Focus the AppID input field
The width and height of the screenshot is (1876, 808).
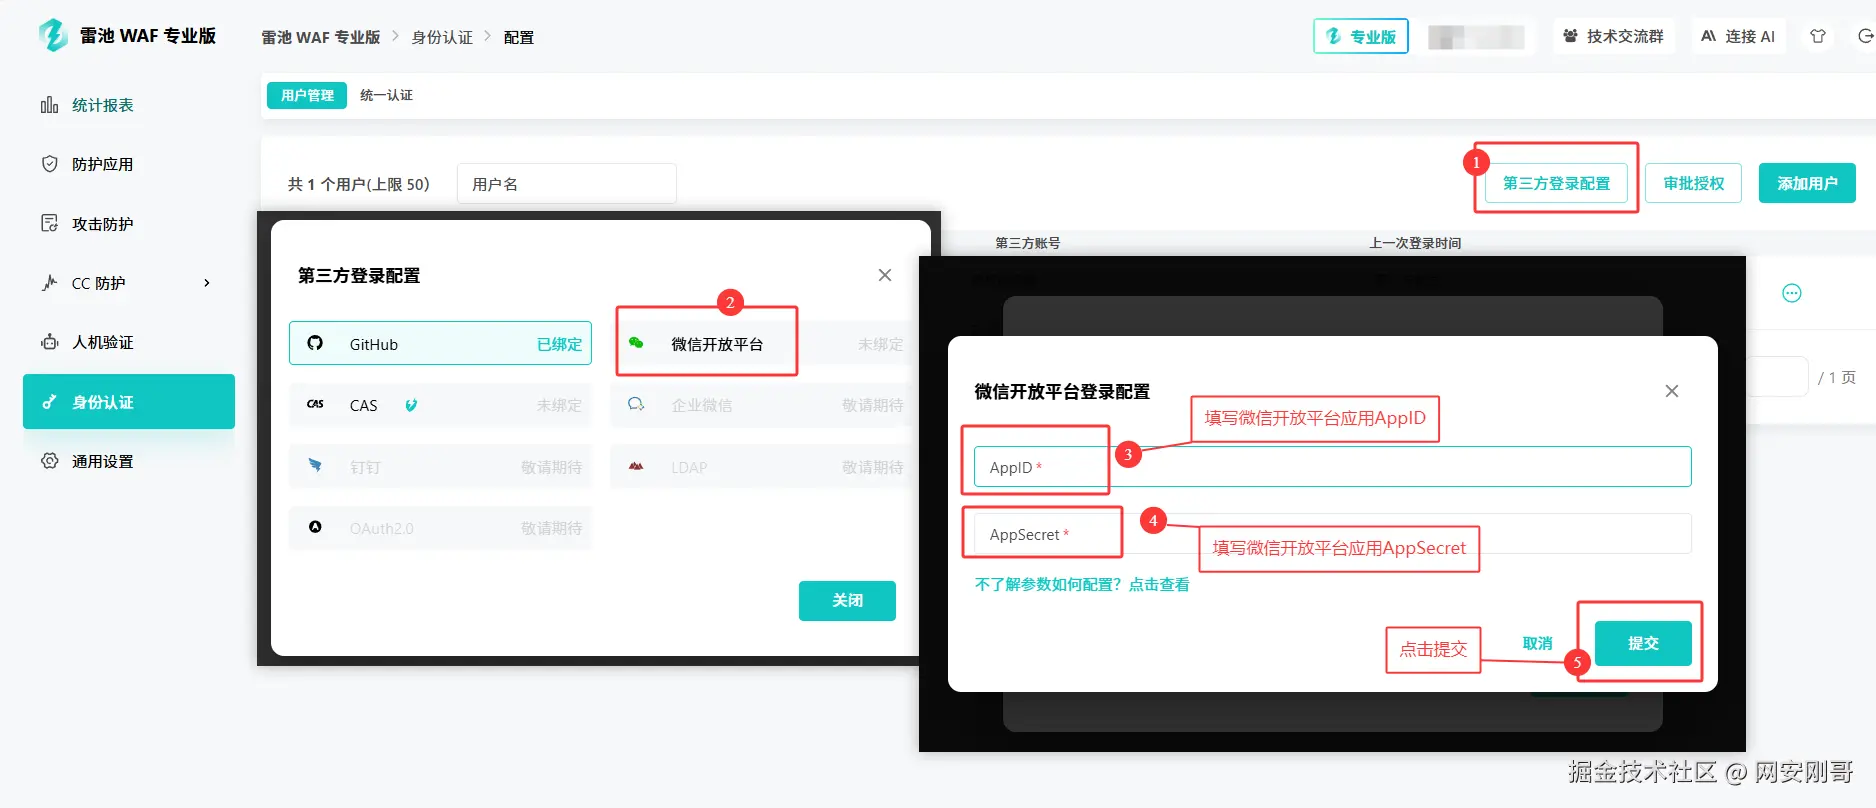point(1332,467)
